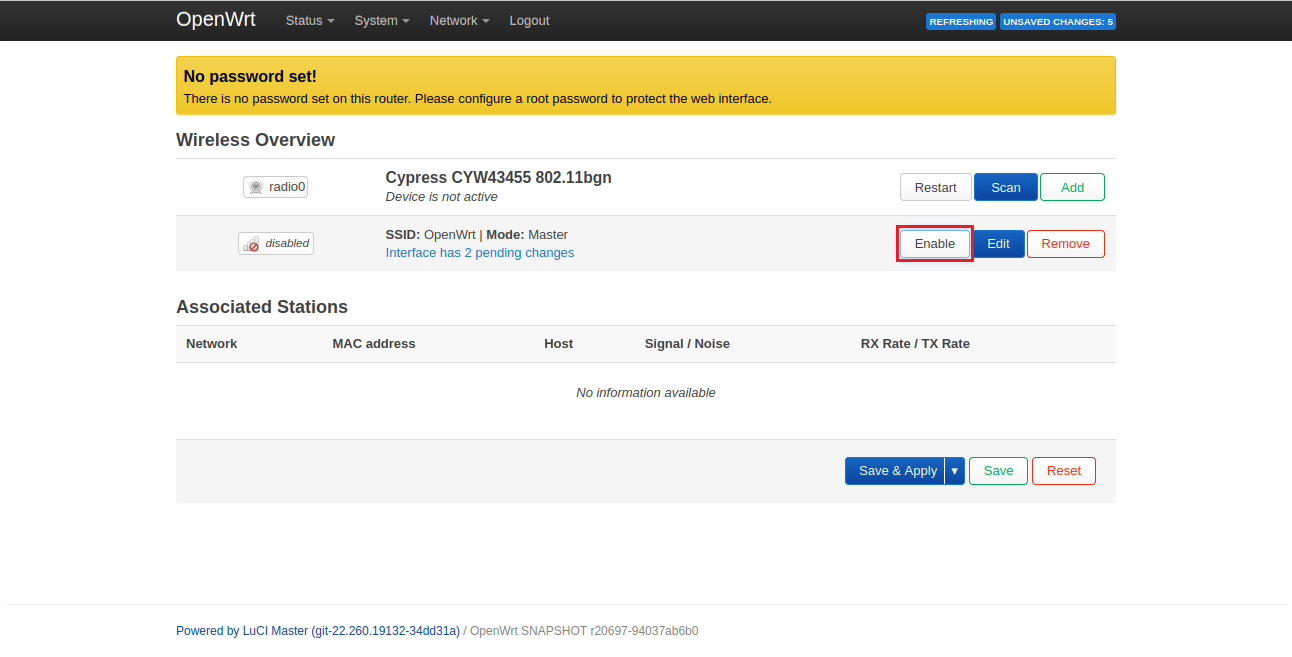Open the Network menu
The height and width of the screenshot is (657, 1292).
point(459,20)
